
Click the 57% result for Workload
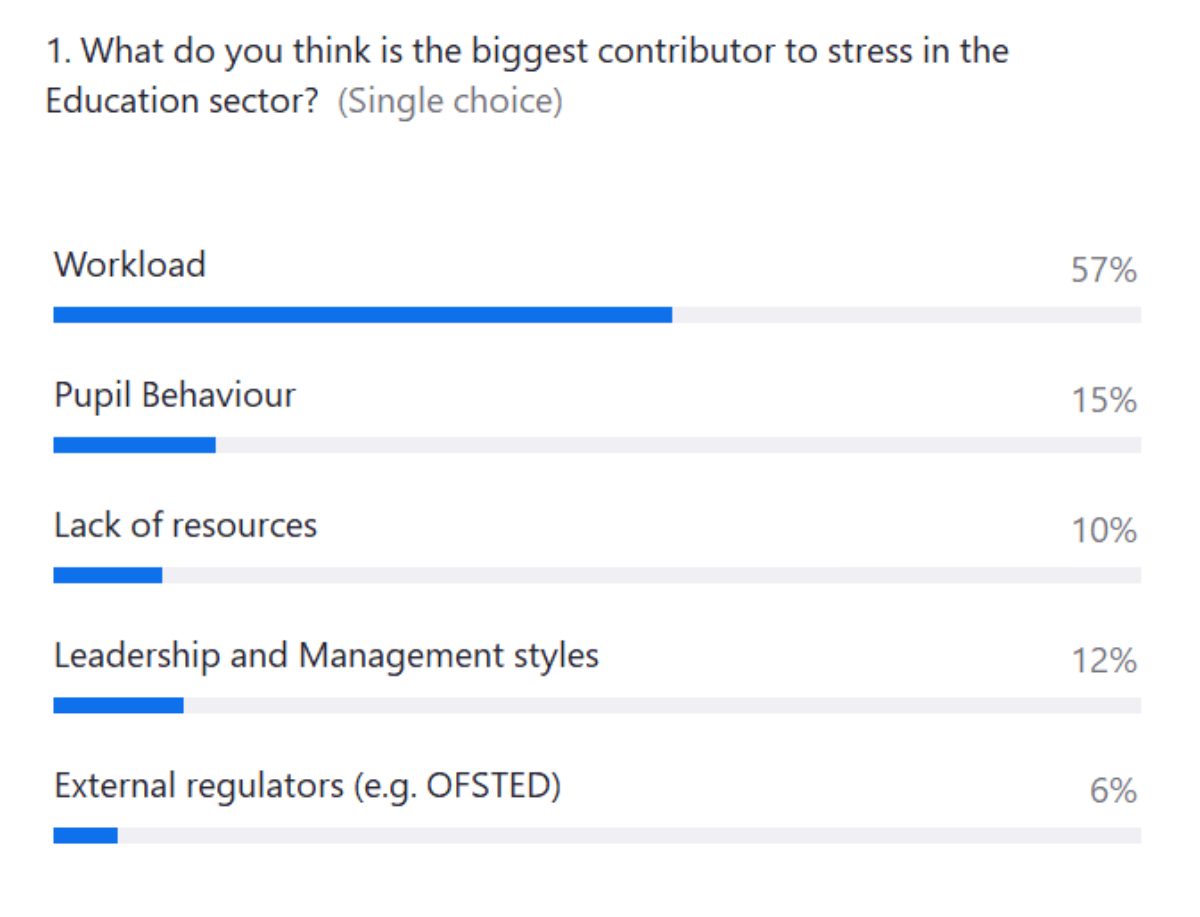(1103, 270)
